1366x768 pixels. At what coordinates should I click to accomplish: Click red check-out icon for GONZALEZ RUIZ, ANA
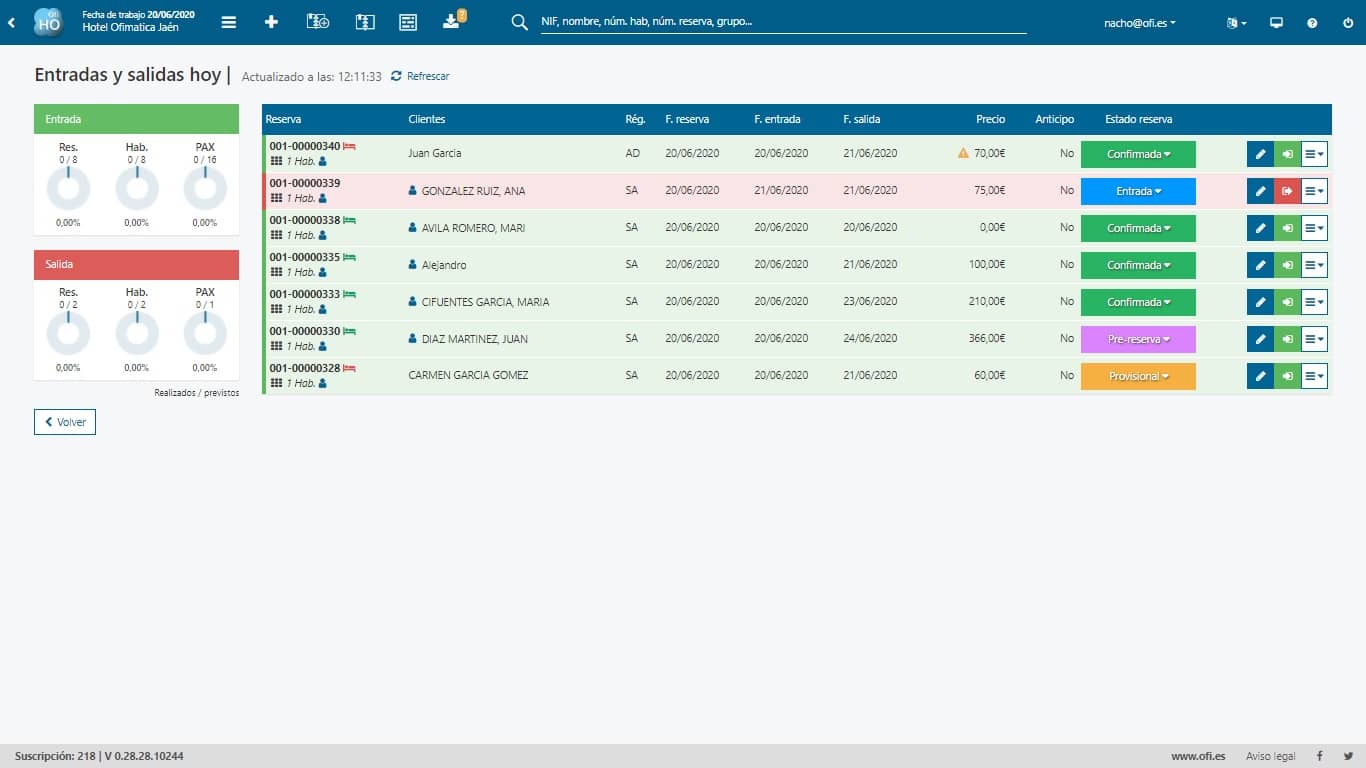click(x=1287, y=191)
